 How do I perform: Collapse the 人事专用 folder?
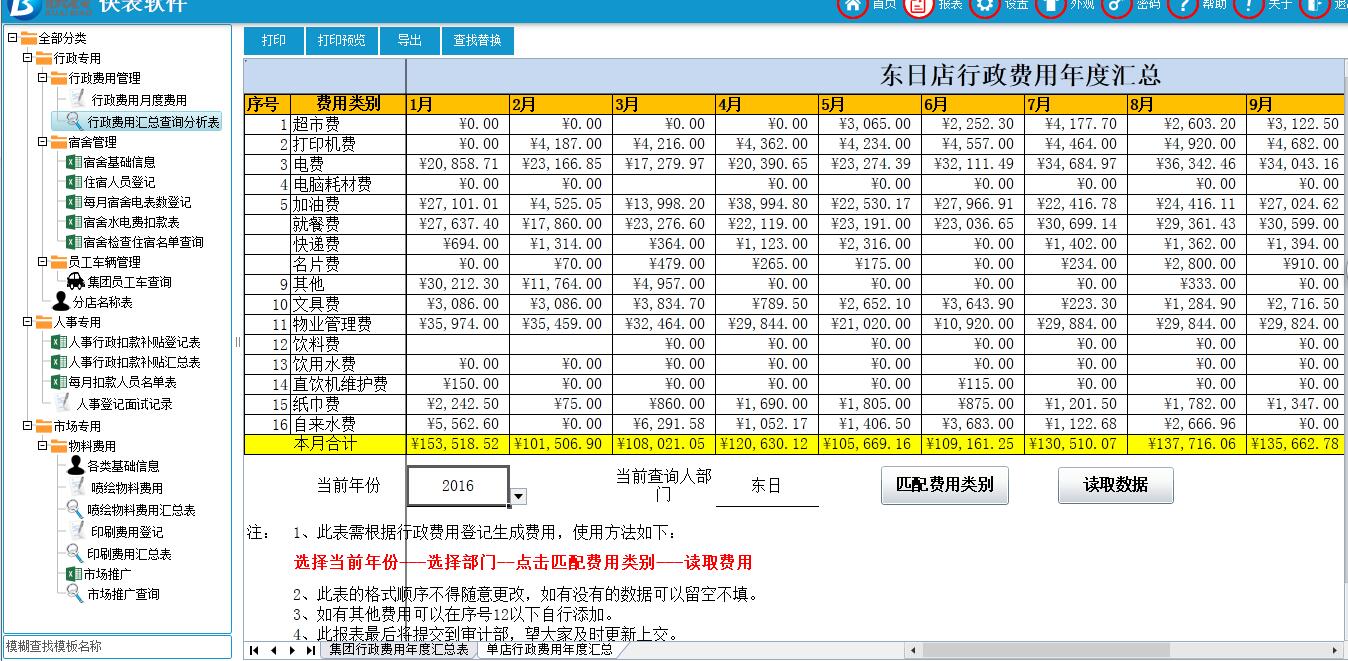tap(28, 322)
